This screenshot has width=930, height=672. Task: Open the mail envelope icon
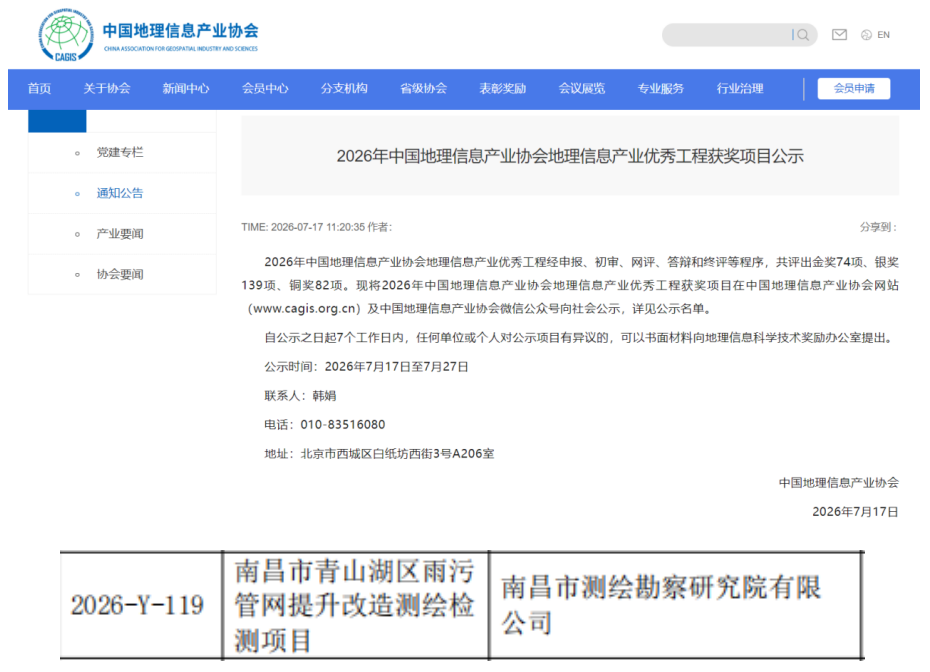[839, 35]
